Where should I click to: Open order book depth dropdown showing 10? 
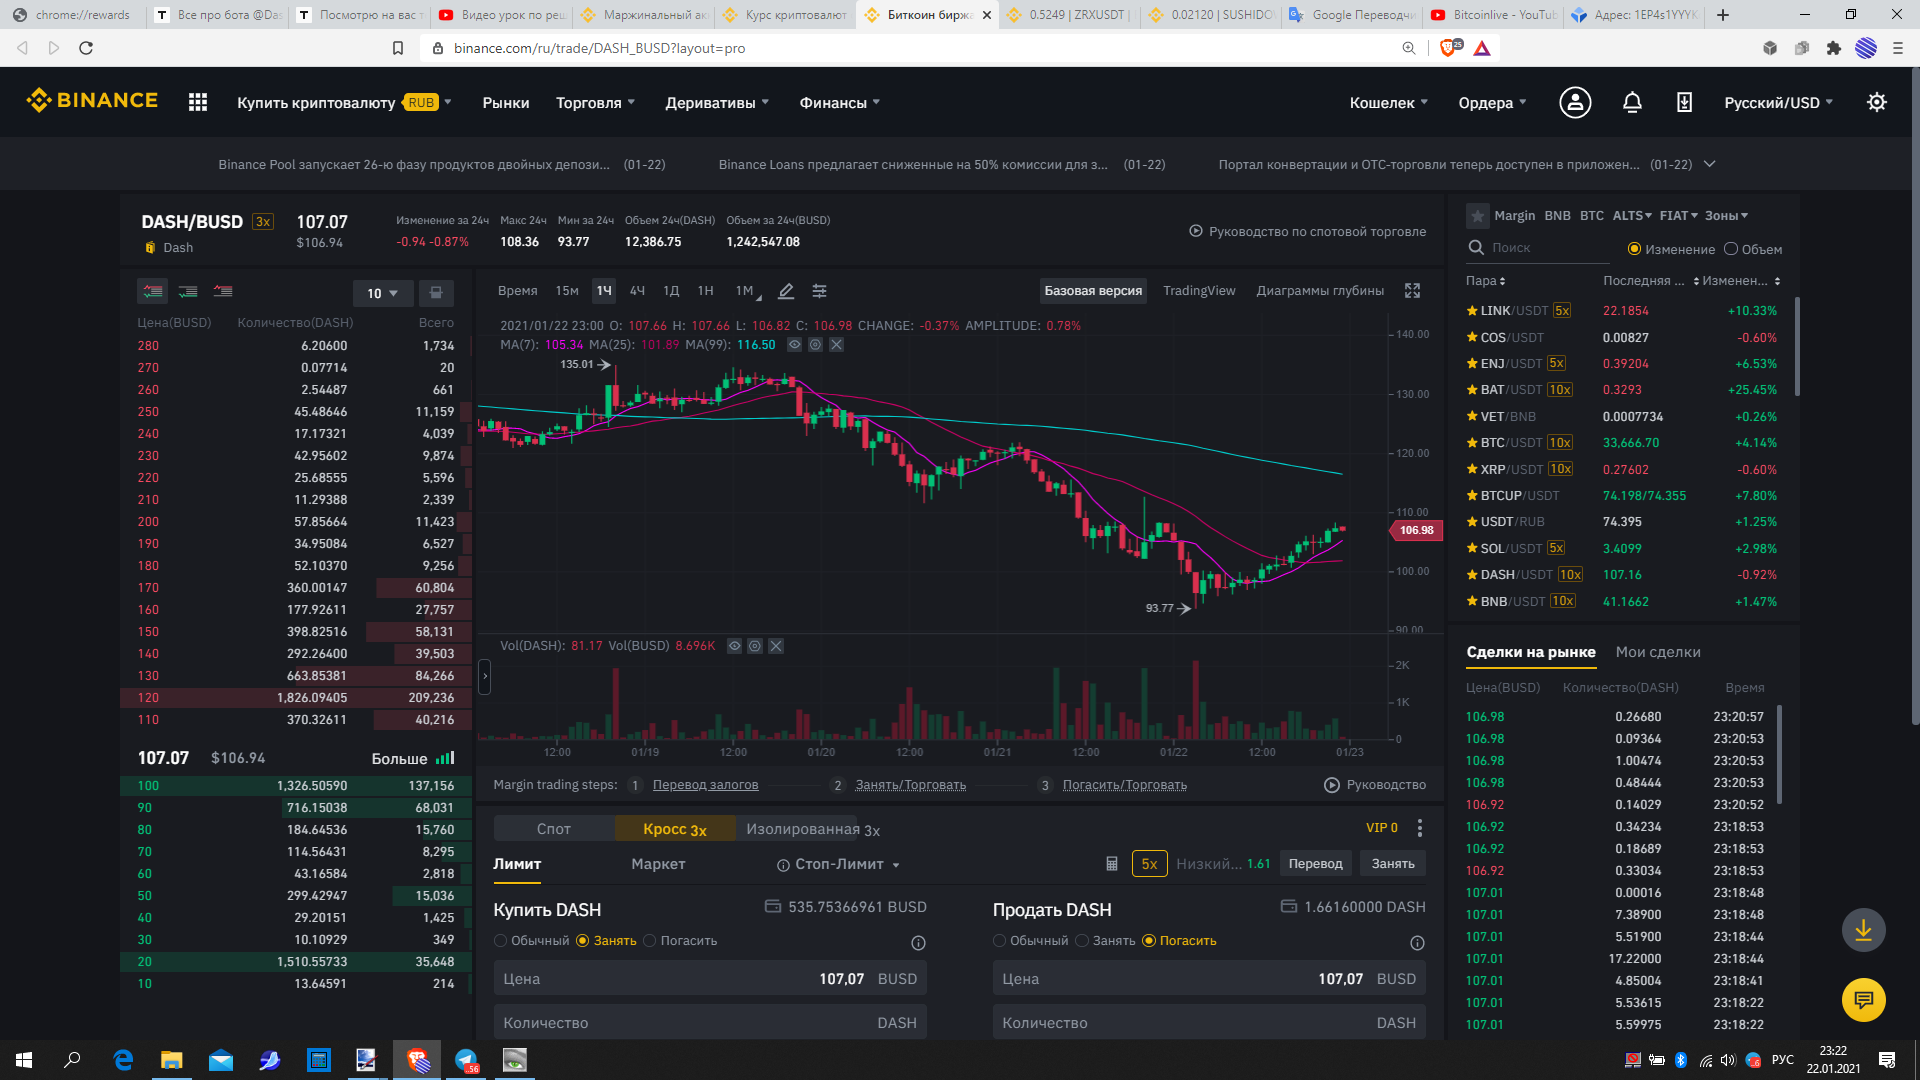point(382,293)
